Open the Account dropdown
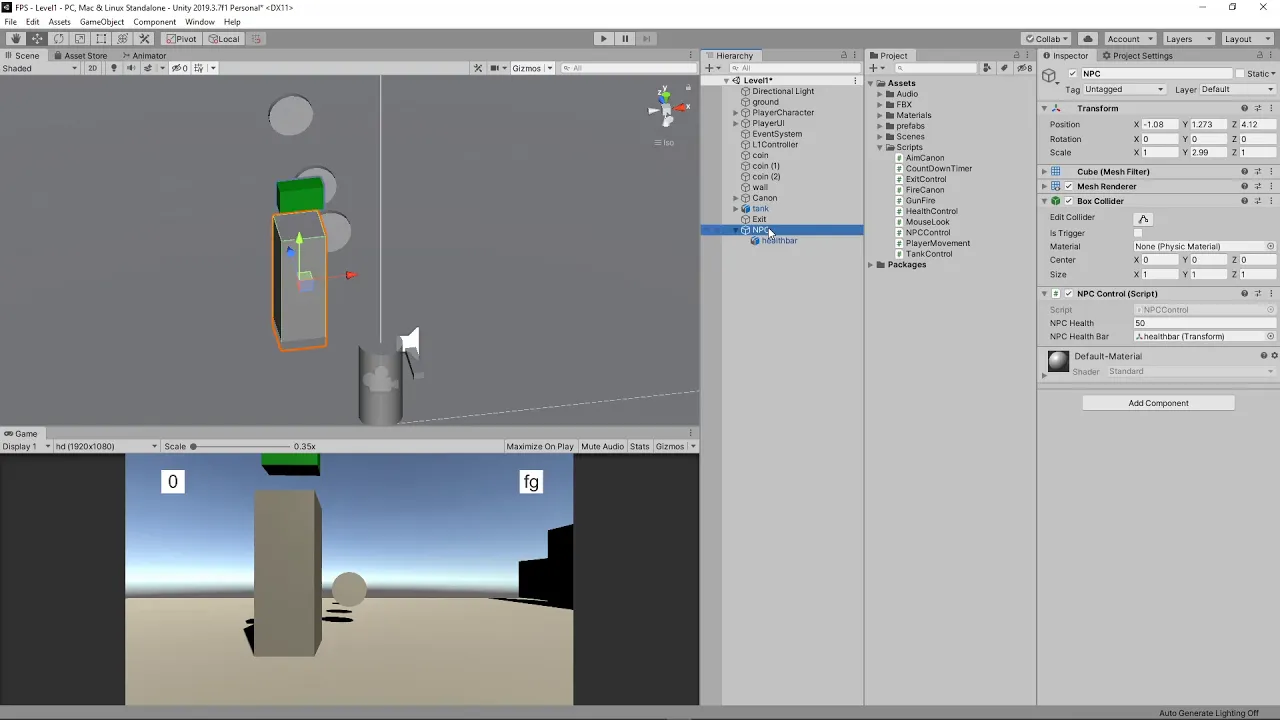Image resolution: width=1280 pixels, height=720 pixels. click(1128, 39)
